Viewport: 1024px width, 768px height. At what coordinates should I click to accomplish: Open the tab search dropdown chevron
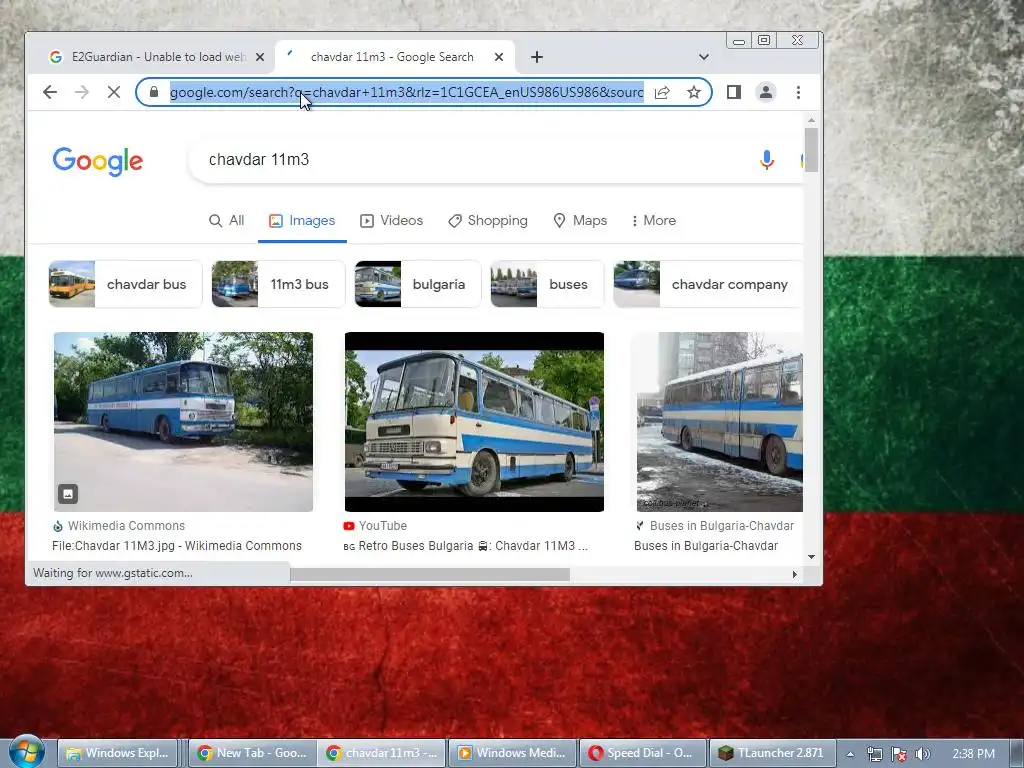click(703, 57)
